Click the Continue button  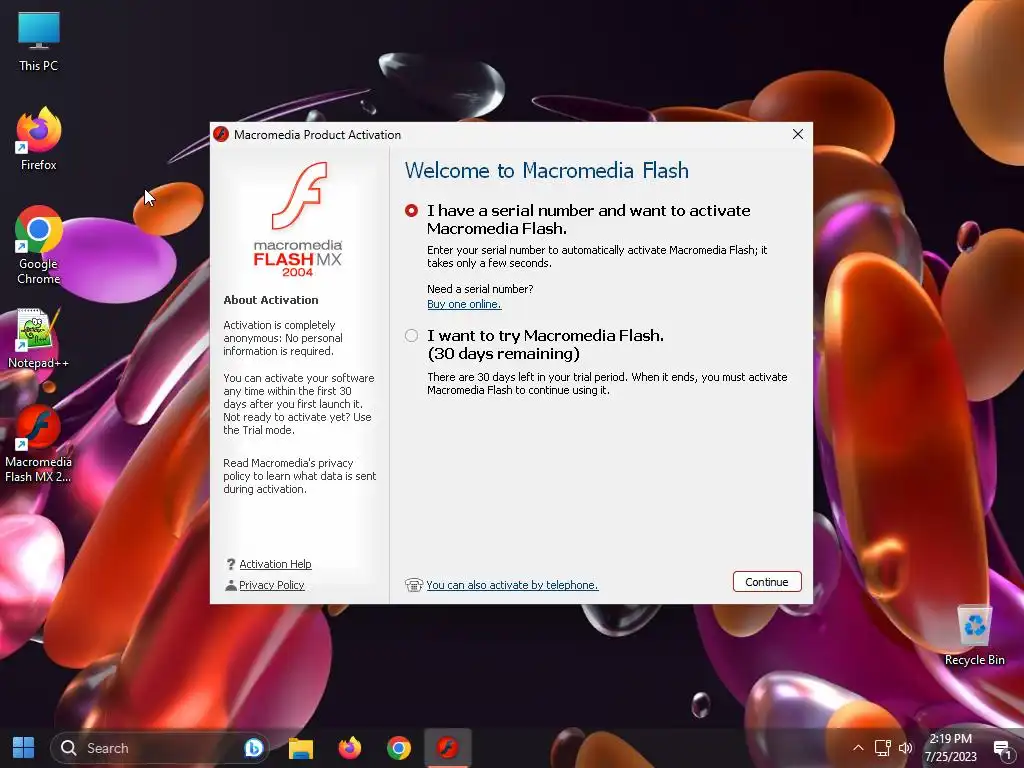[x=767, y=582]
